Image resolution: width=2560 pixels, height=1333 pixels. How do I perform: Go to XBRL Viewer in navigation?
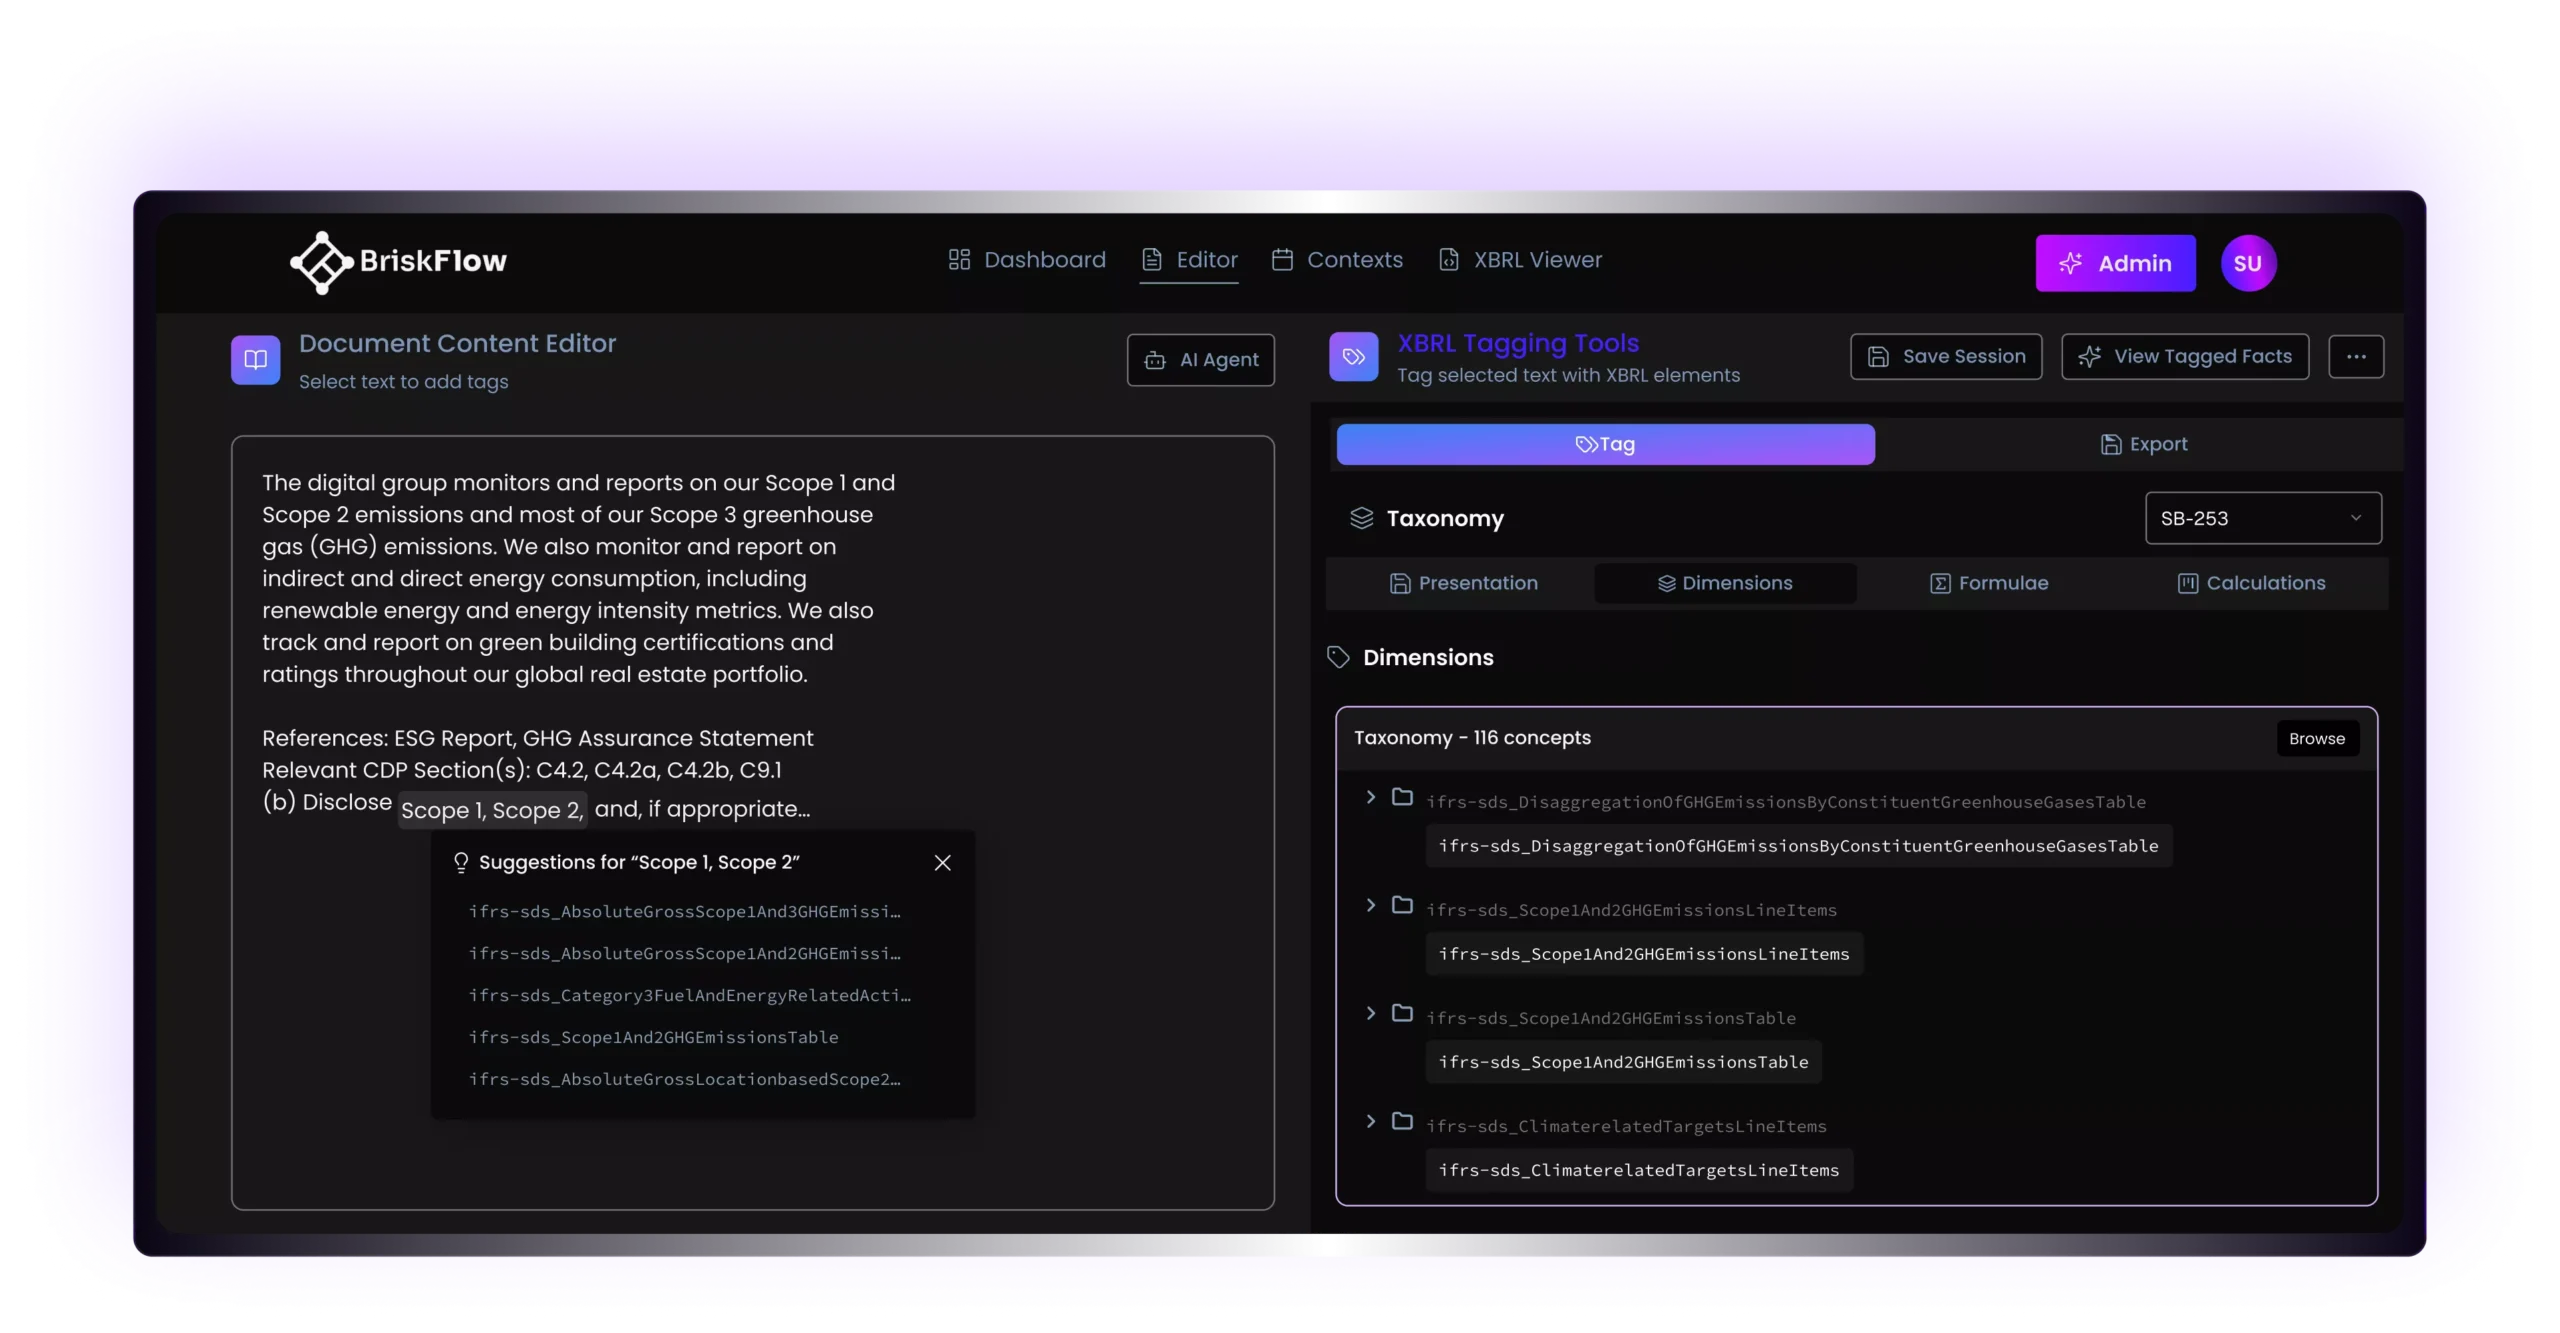[x=1520, y=260]
